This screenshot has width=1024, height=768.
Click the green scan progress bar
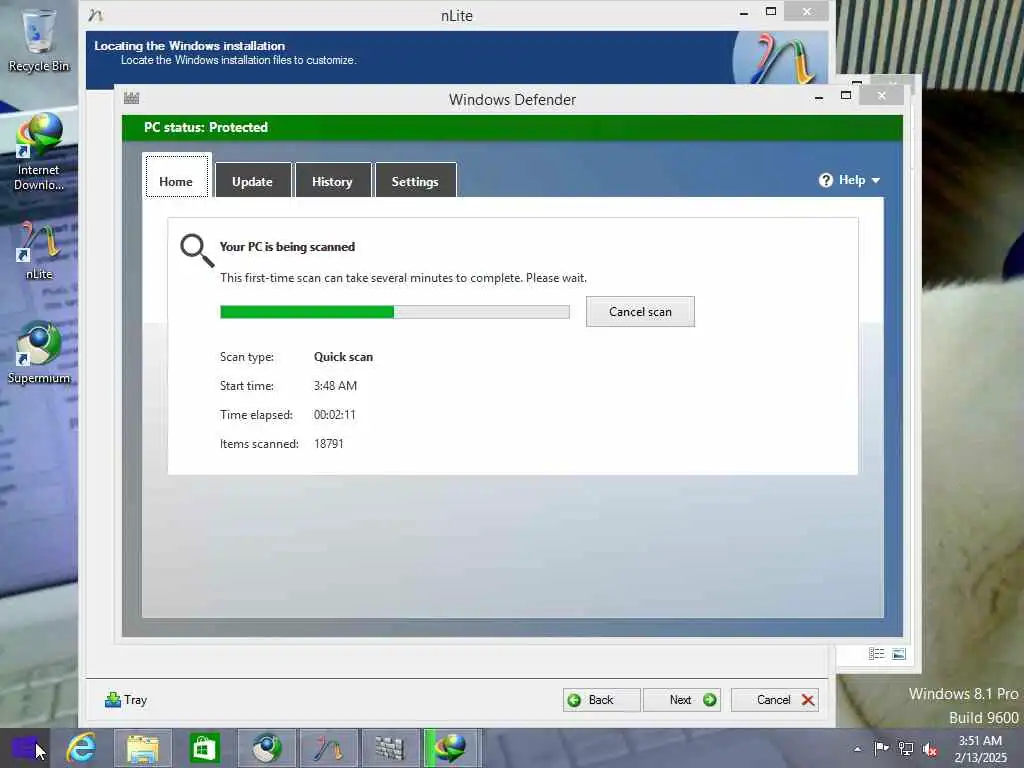coord(394,312)
